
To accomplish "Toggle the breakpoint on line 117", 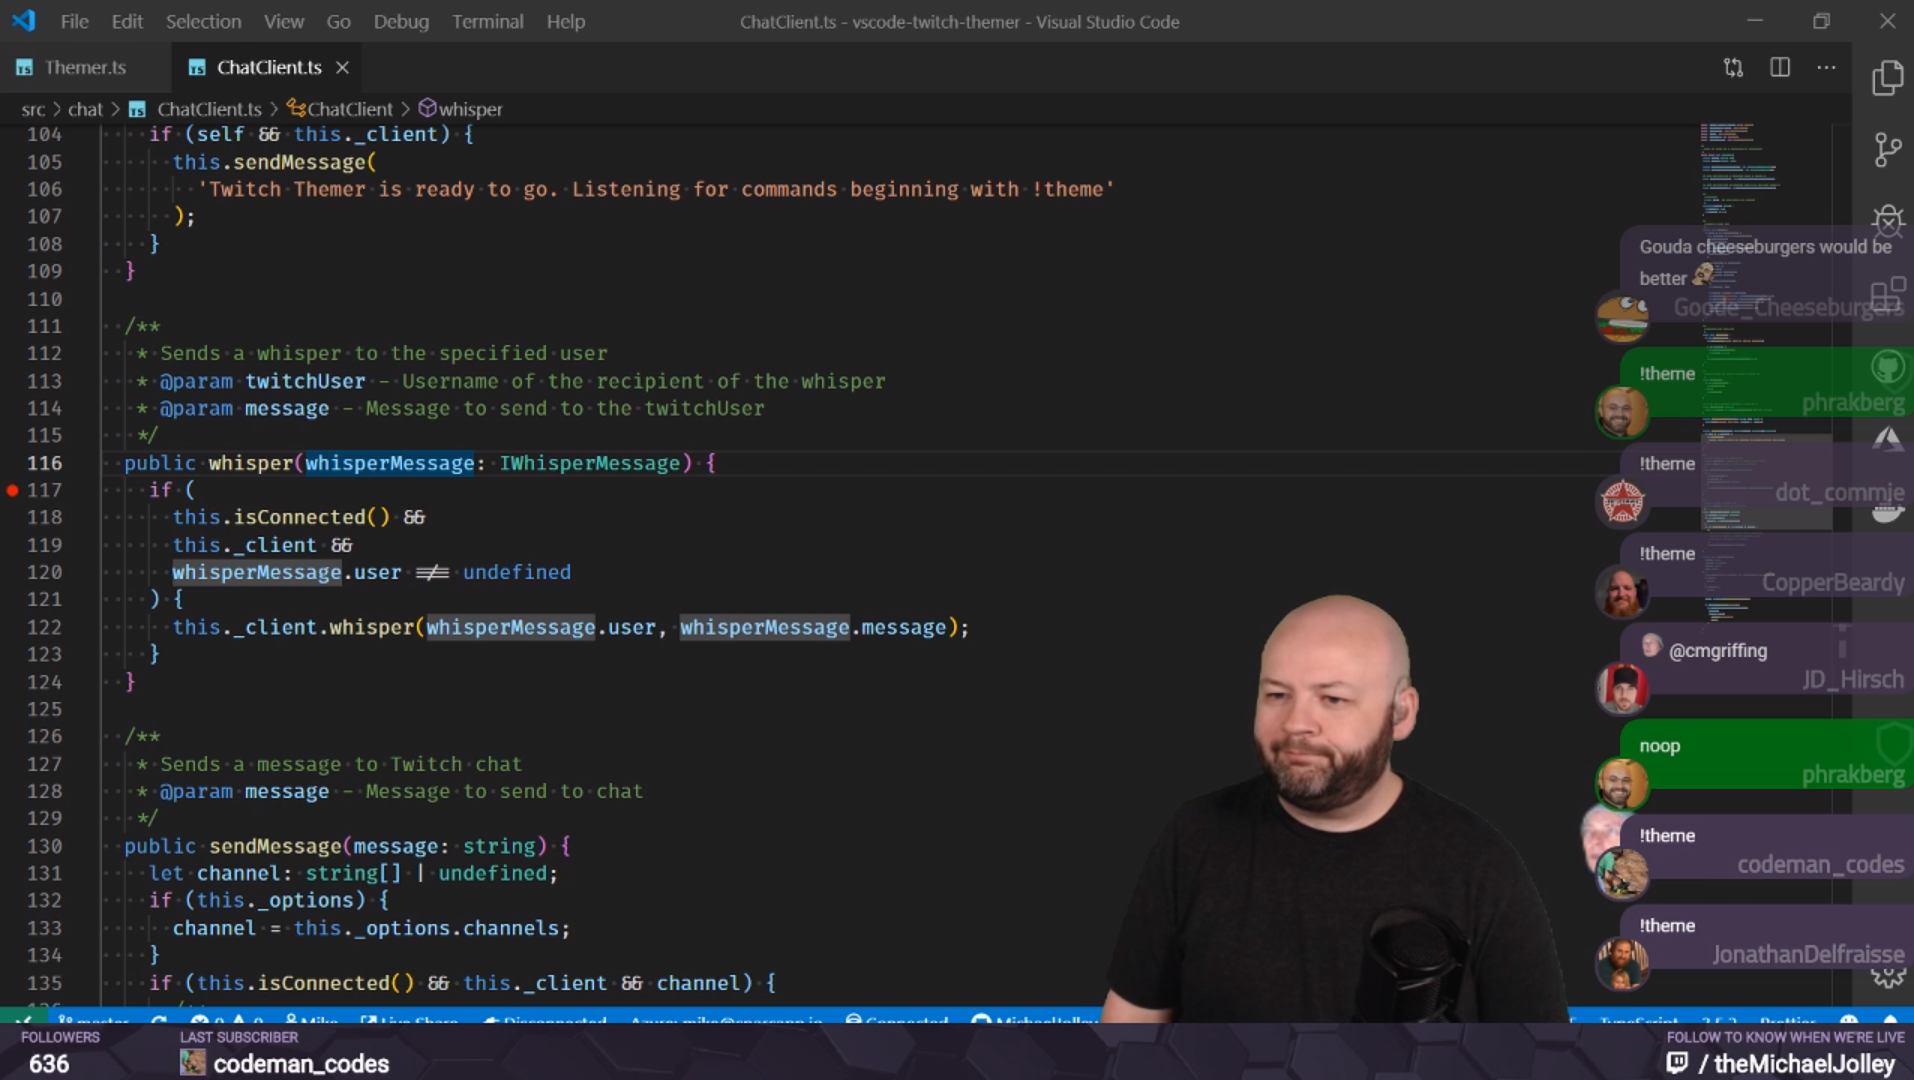I will (x=12, y=490).
